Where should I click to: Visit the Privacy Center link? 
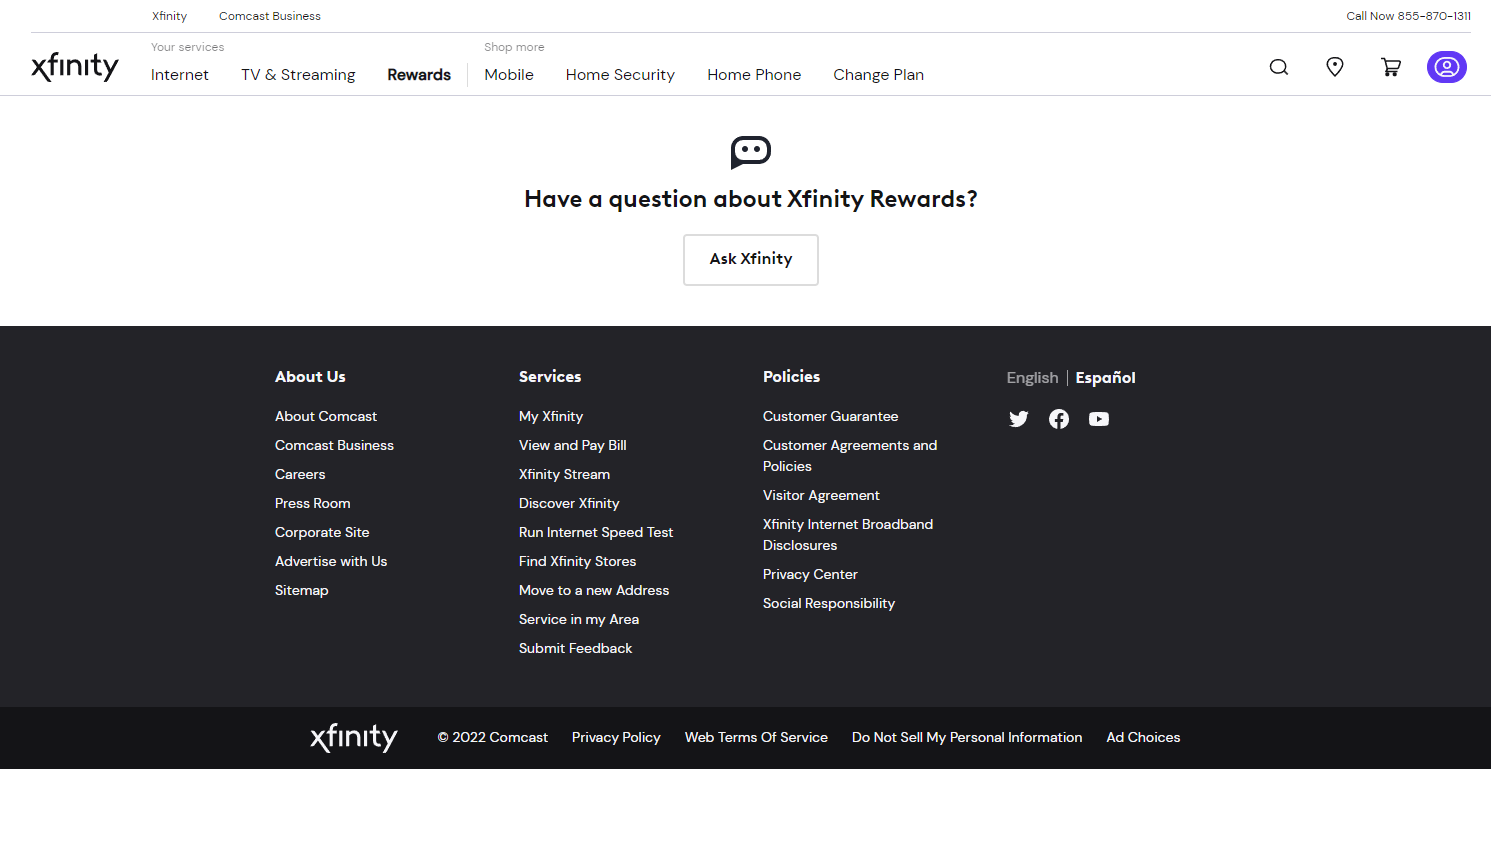pyautogui.click(x=810, y=575)
